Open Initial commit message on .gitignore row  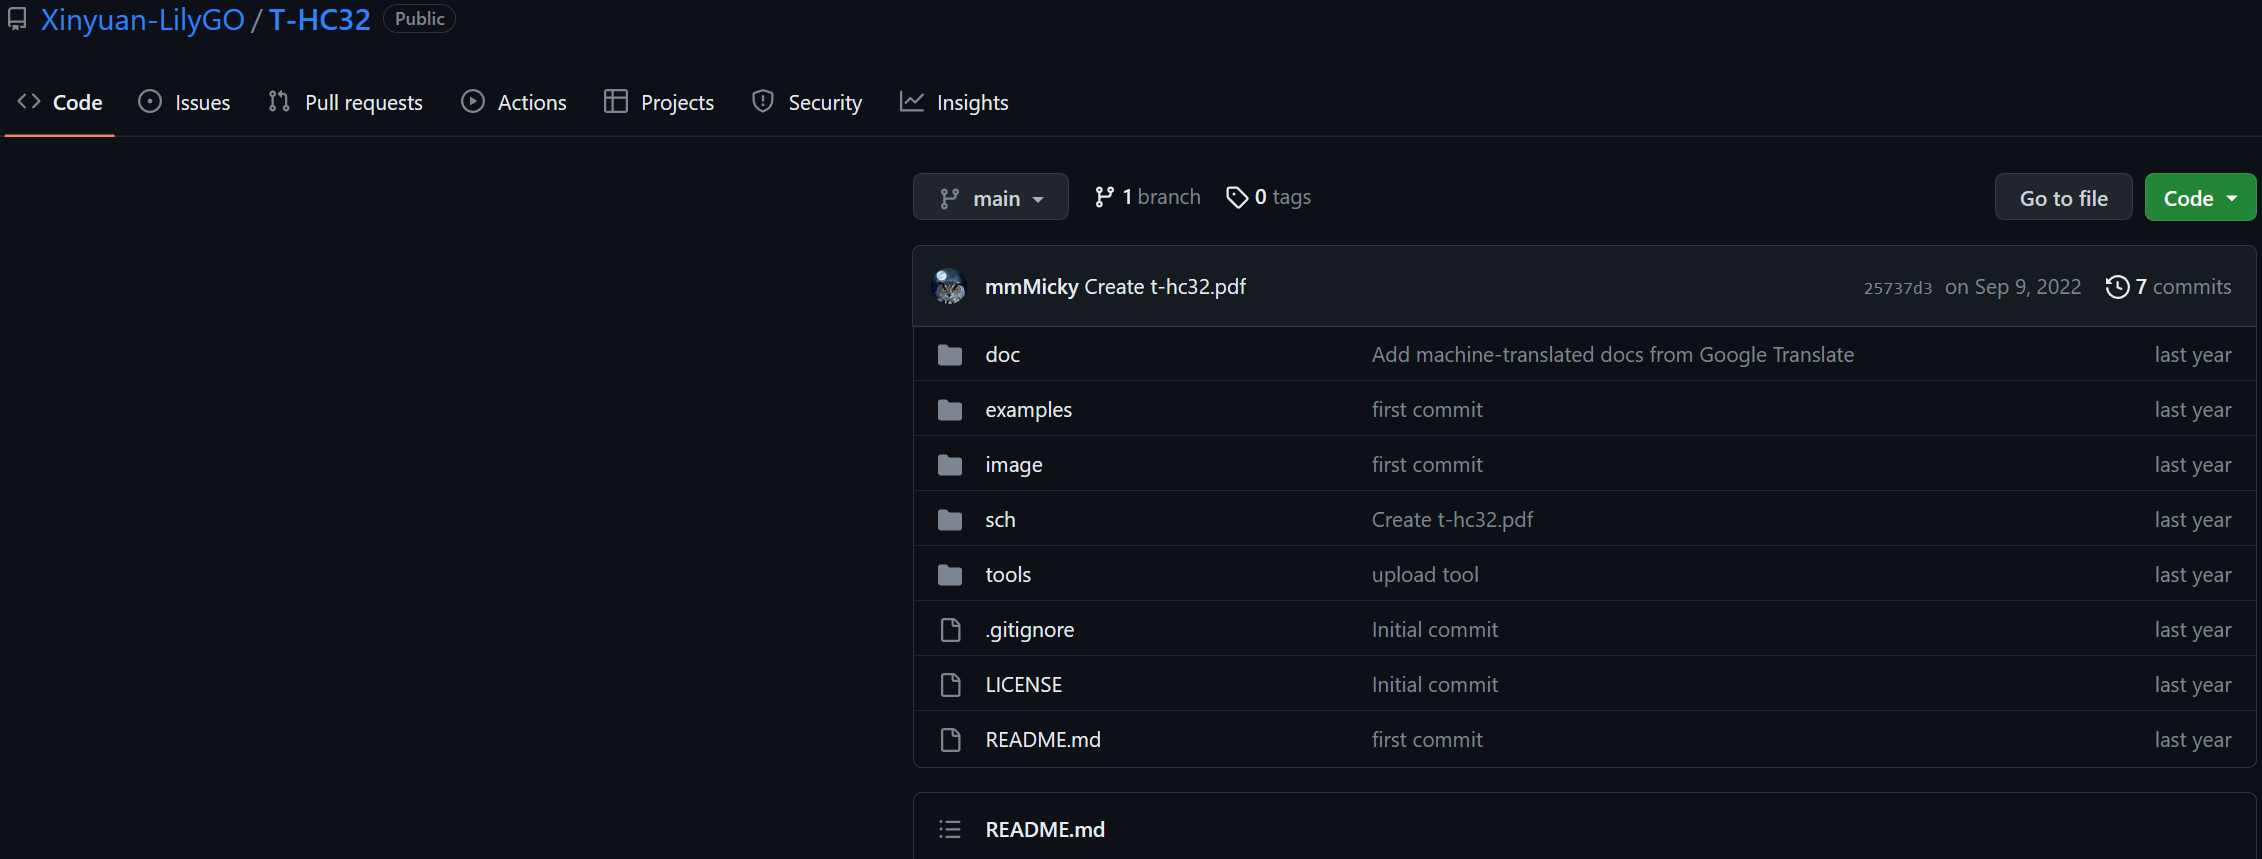(x=1435, y=630)
